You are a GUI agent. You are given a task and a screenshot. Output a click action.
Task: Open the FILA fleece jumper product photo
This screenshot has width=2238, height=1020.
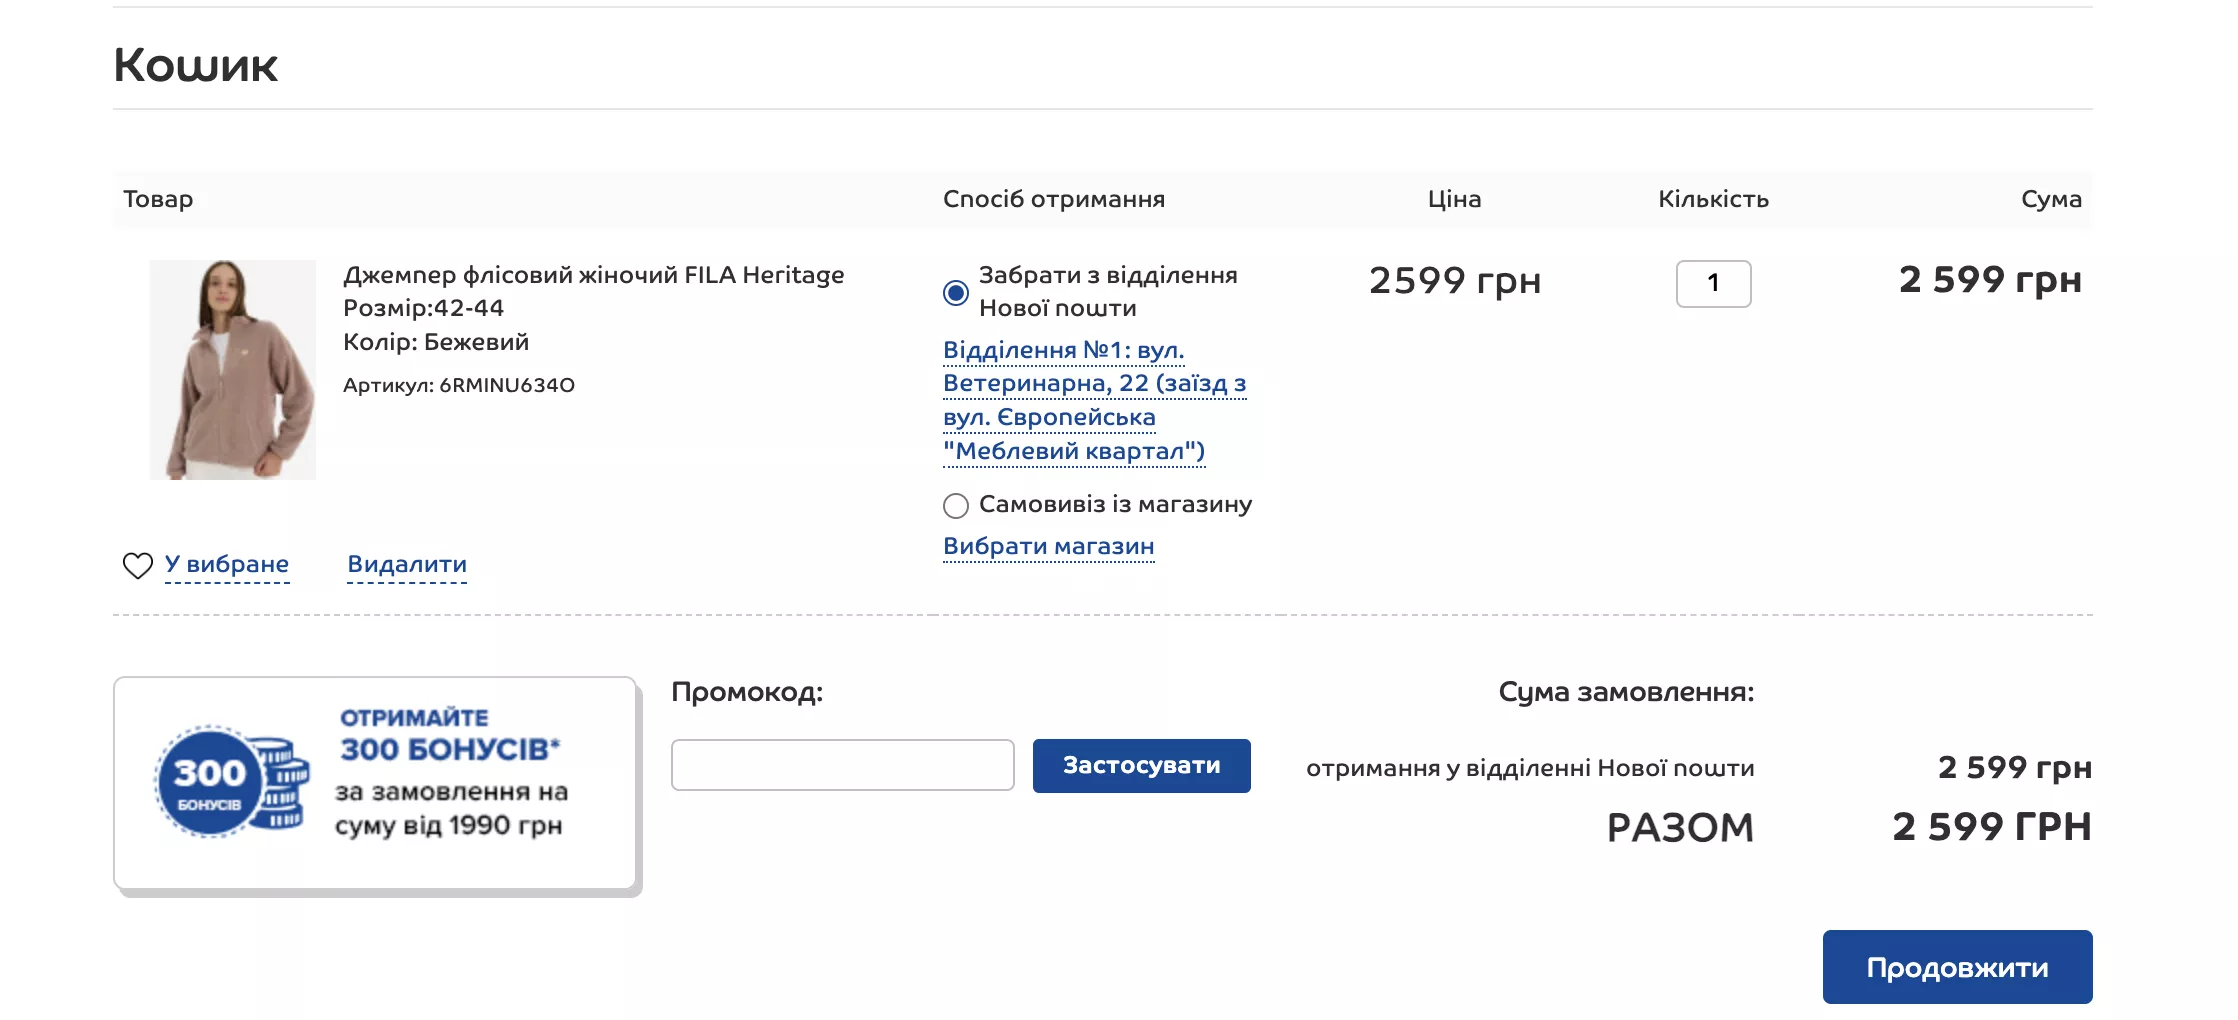coord(233,370)
